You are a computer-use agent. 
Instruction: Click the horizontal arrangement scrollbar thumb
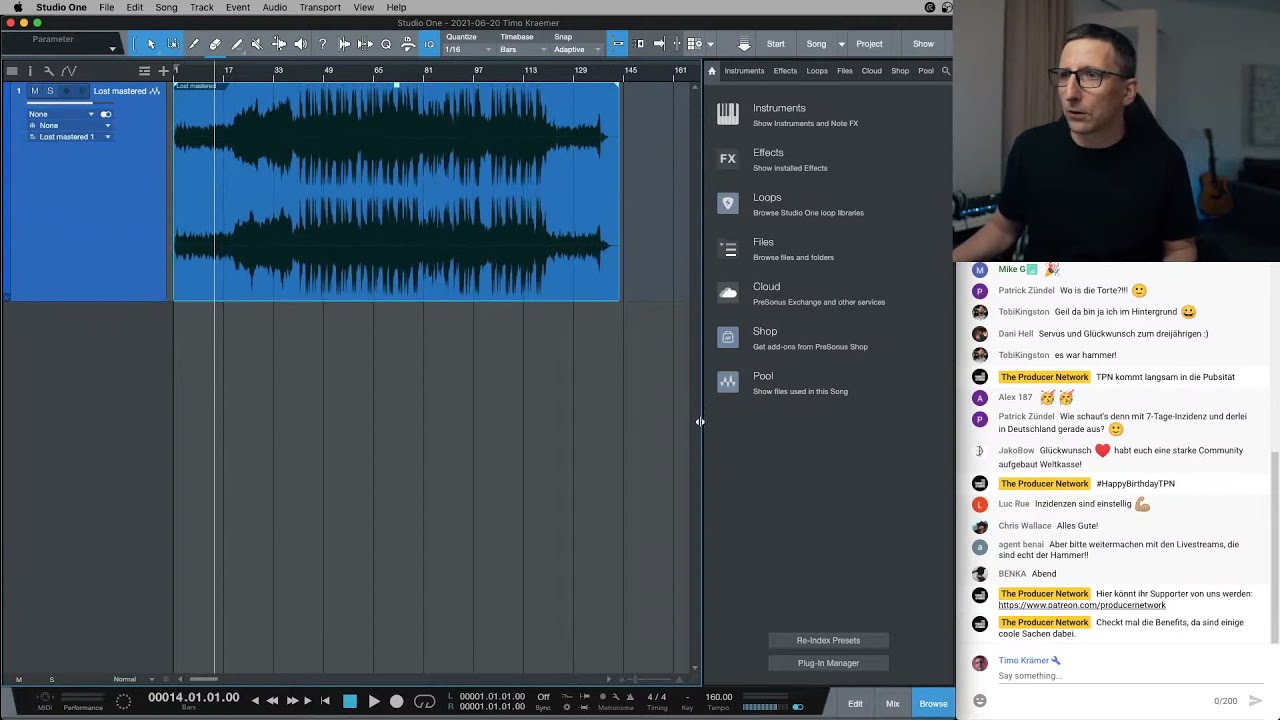click(203, 679)
